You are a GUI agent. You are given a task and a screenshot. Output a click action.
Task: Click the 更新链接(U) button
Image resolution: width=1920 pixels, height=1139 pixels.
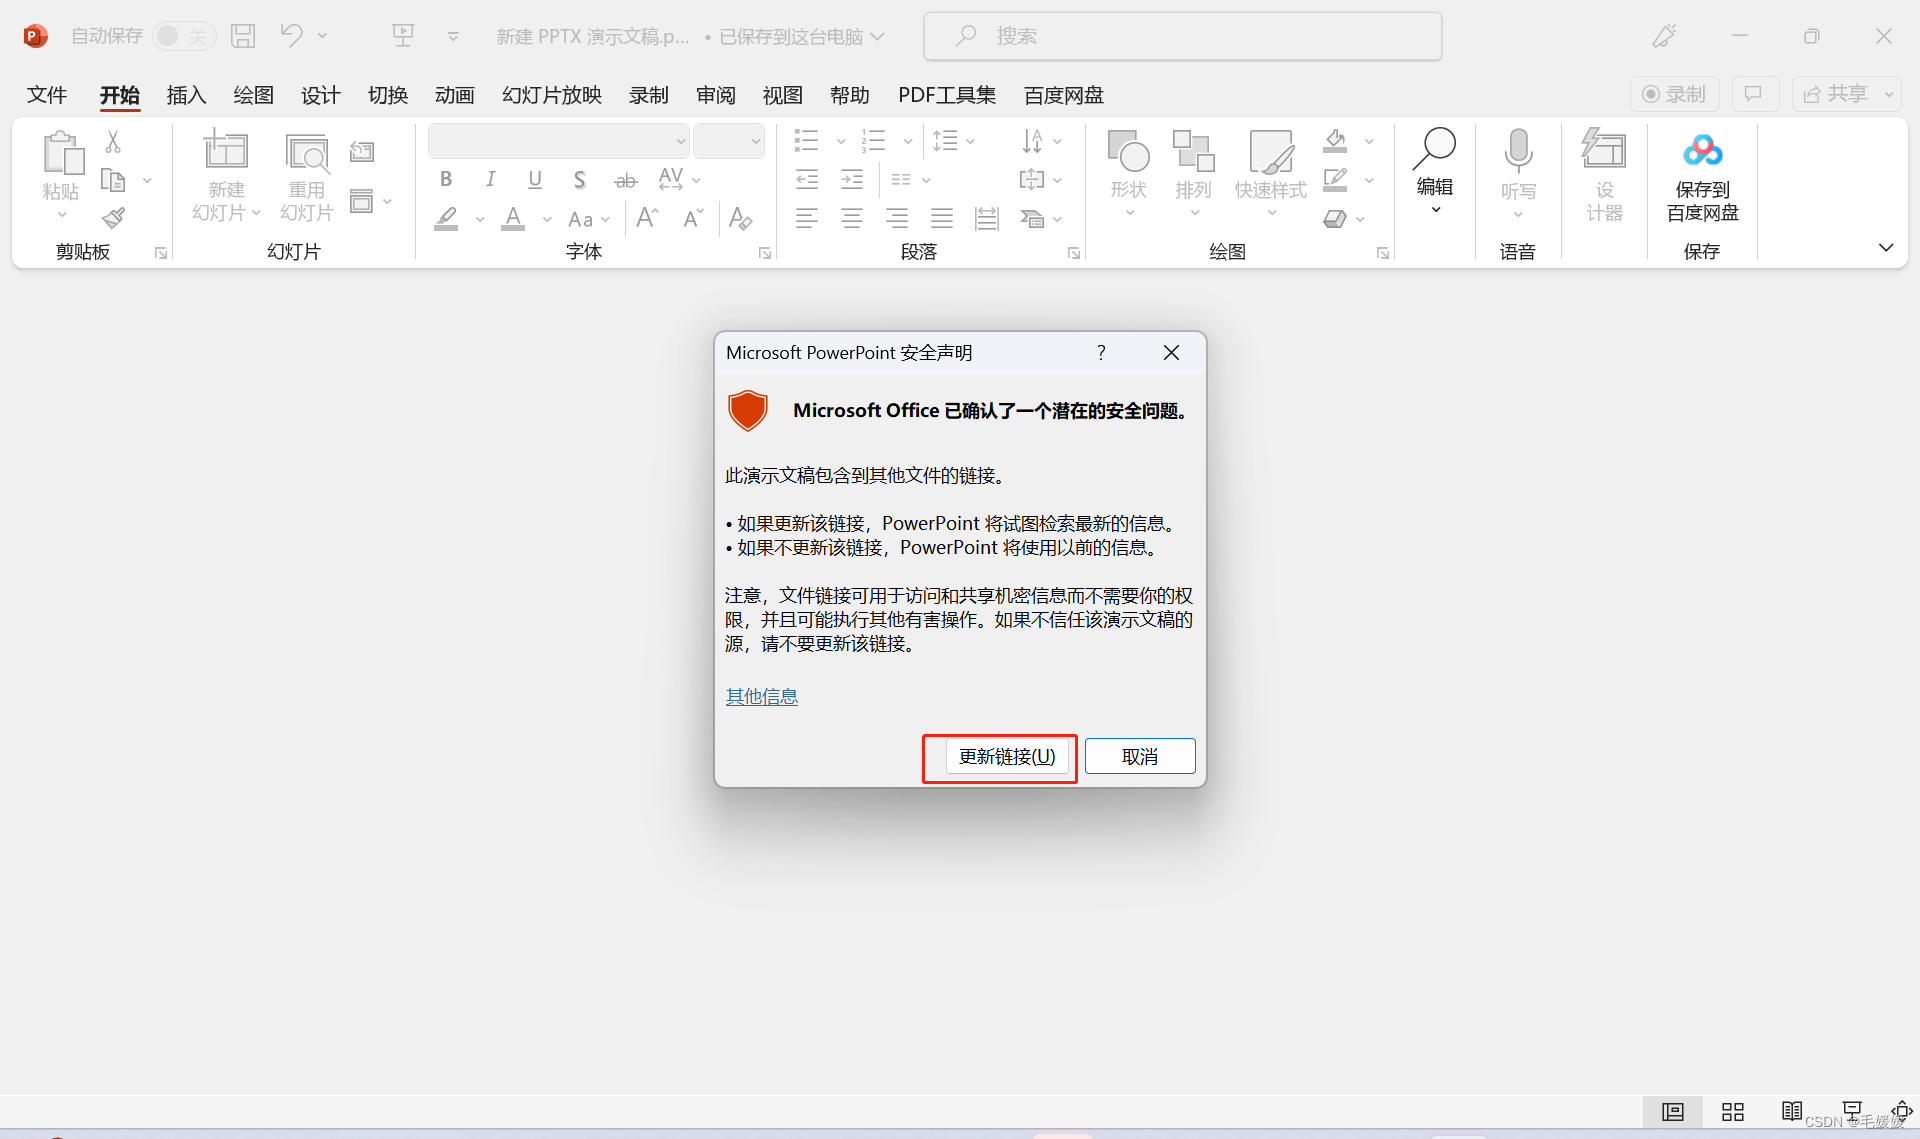tap(1006, 757)
